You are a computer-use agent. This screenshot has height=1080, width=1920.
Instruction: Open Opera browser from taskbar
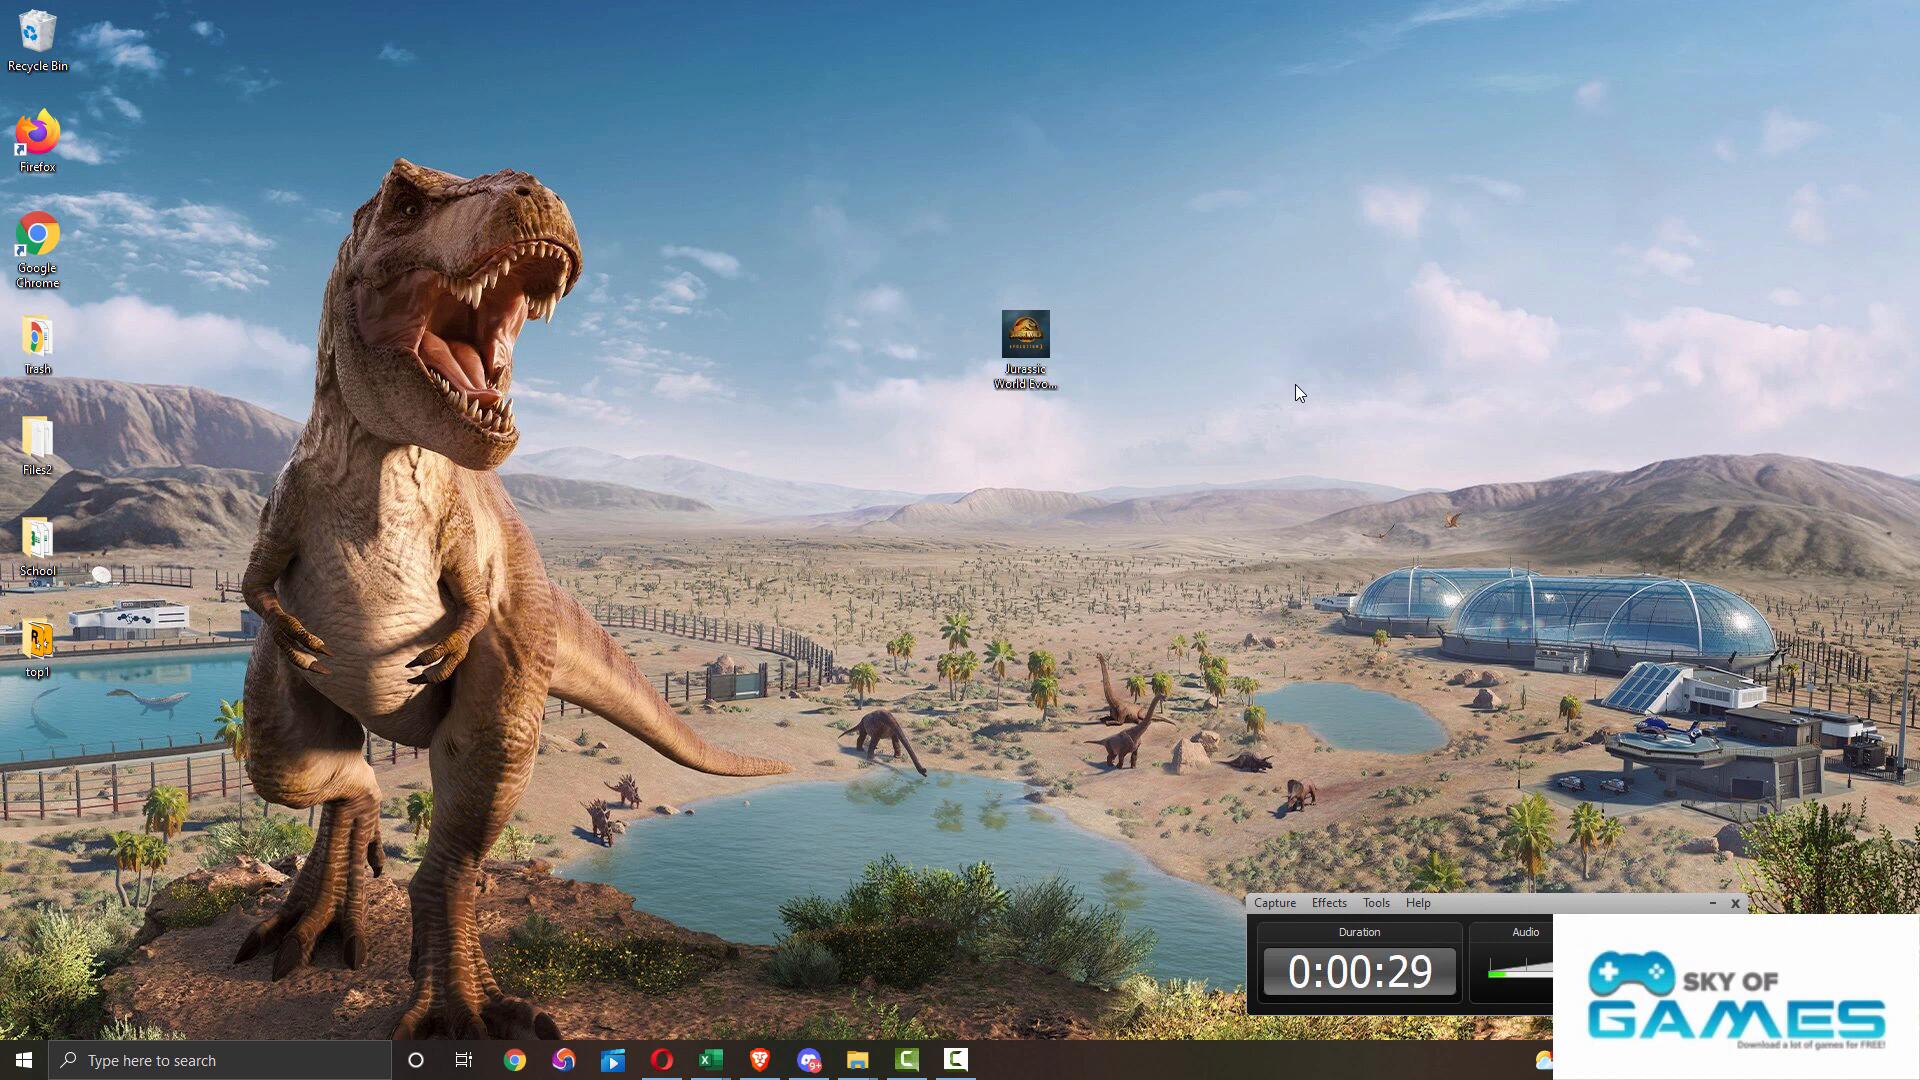(x=661, y=1060)
